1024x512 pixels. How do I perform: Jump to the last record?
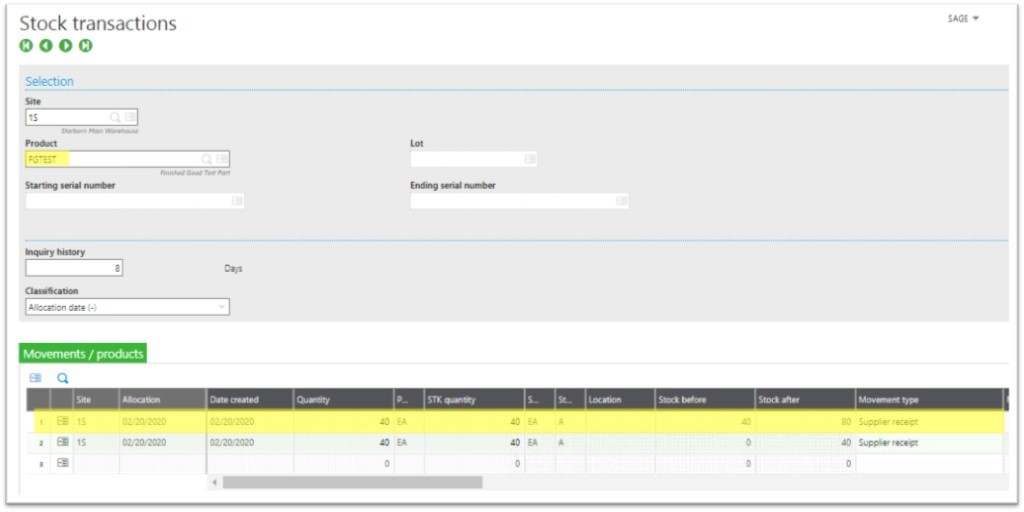[86, 46]
